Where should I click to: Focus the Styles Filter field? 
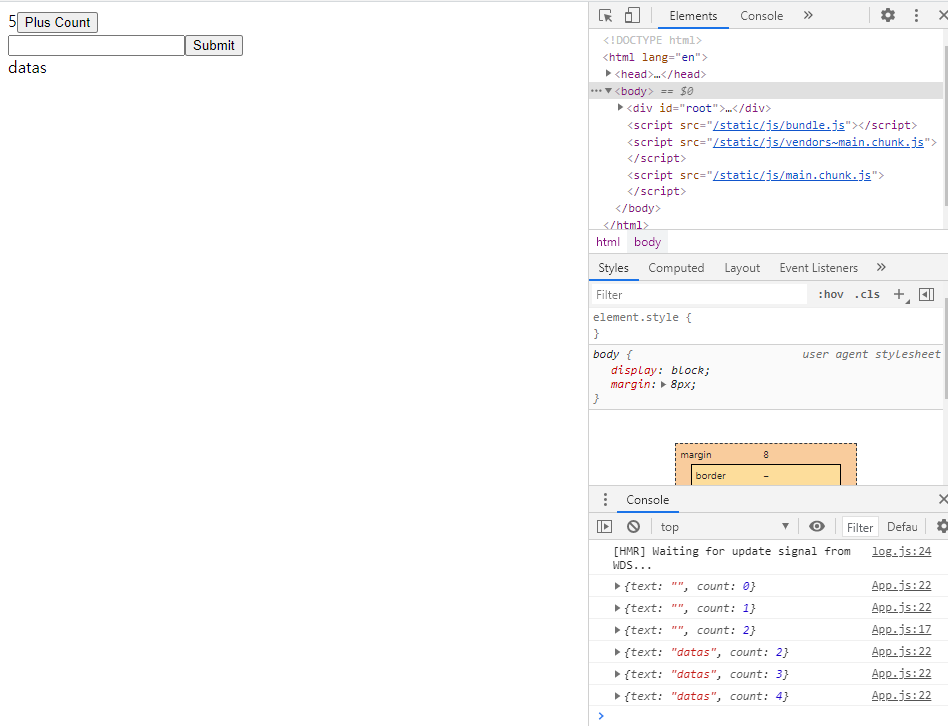[x=698, y=294]
